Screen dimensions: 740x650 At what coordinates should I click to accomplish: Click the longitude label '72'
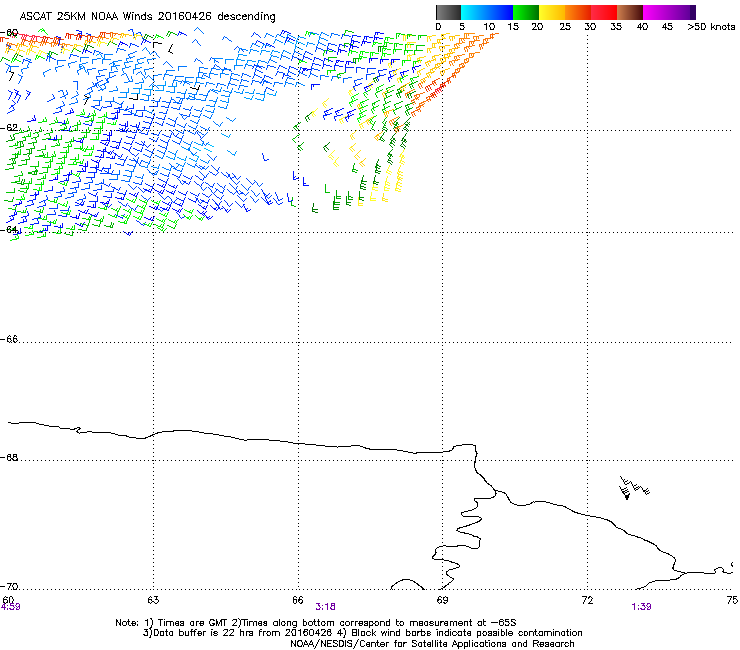587,600
